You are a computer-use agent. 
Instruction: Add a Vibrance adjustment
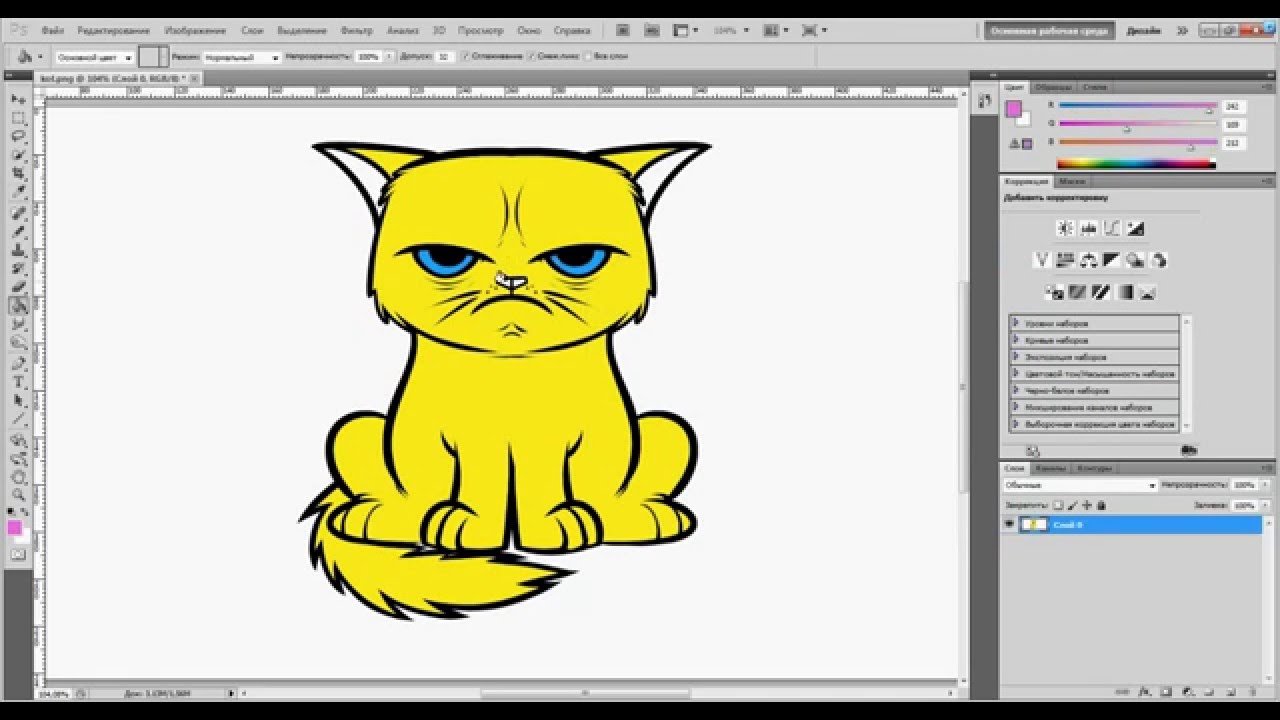click(1041, 260)
